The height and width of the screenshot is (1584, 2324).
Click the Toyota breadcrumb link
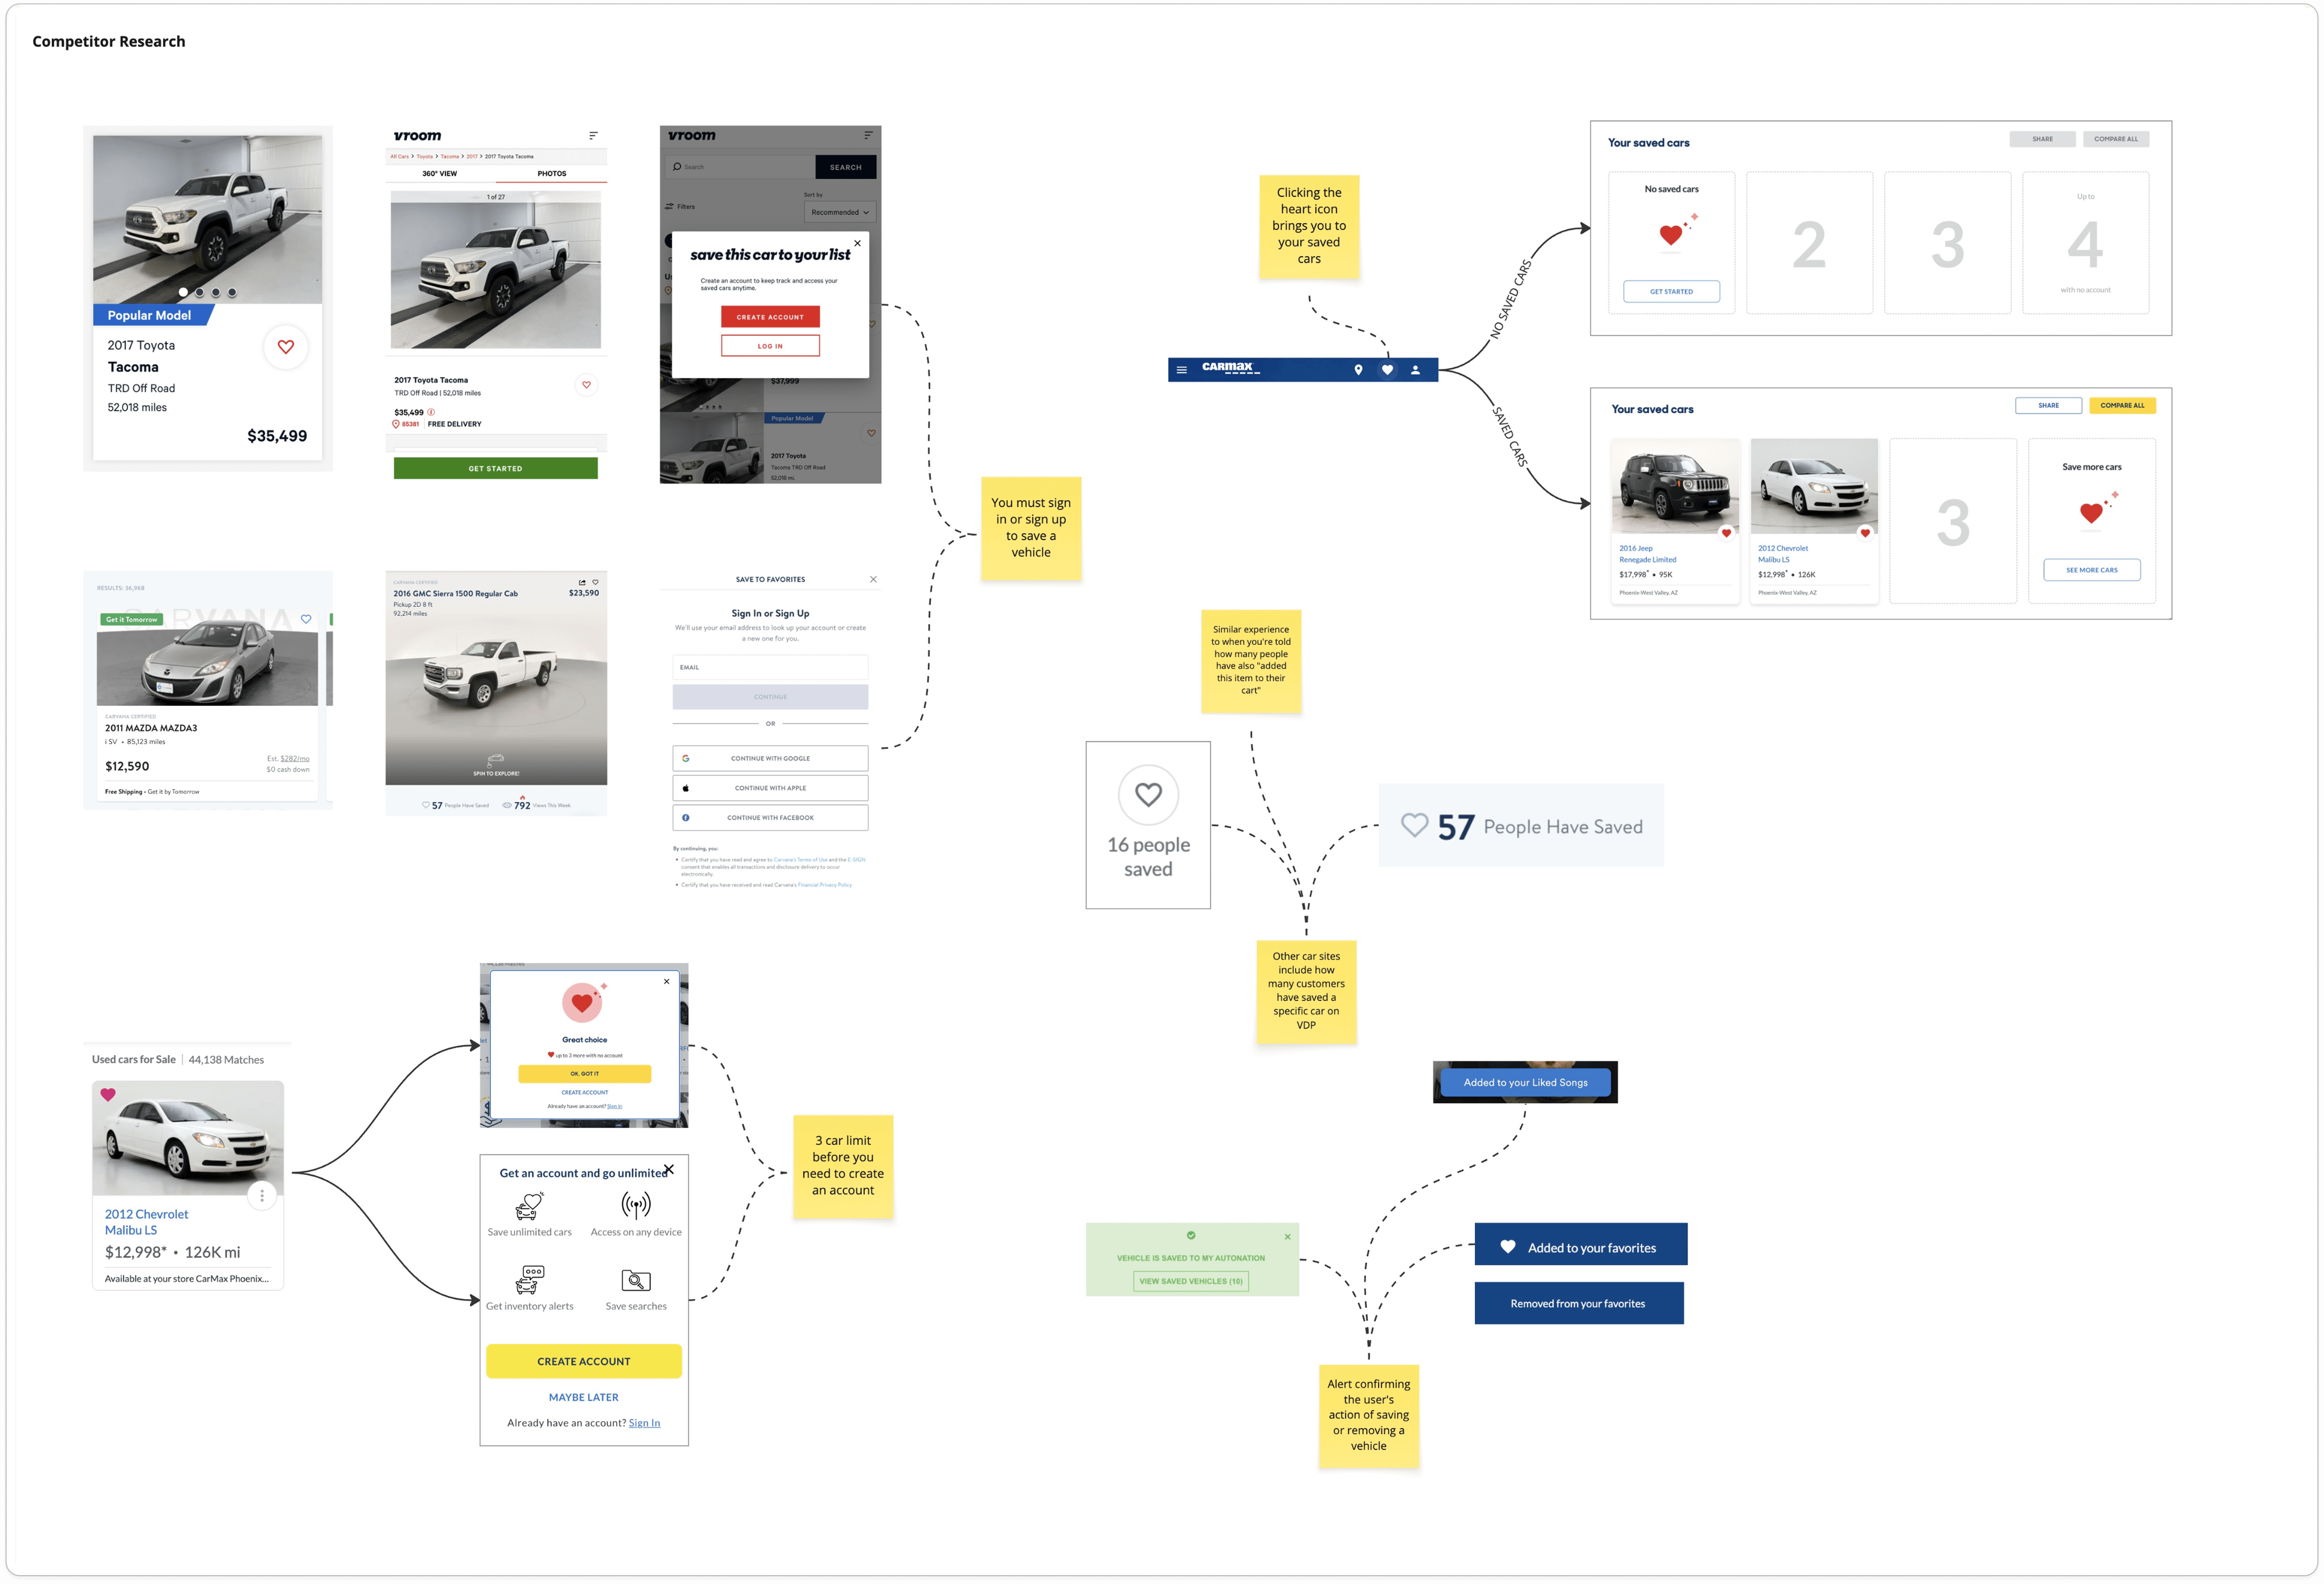coord(425,156)
